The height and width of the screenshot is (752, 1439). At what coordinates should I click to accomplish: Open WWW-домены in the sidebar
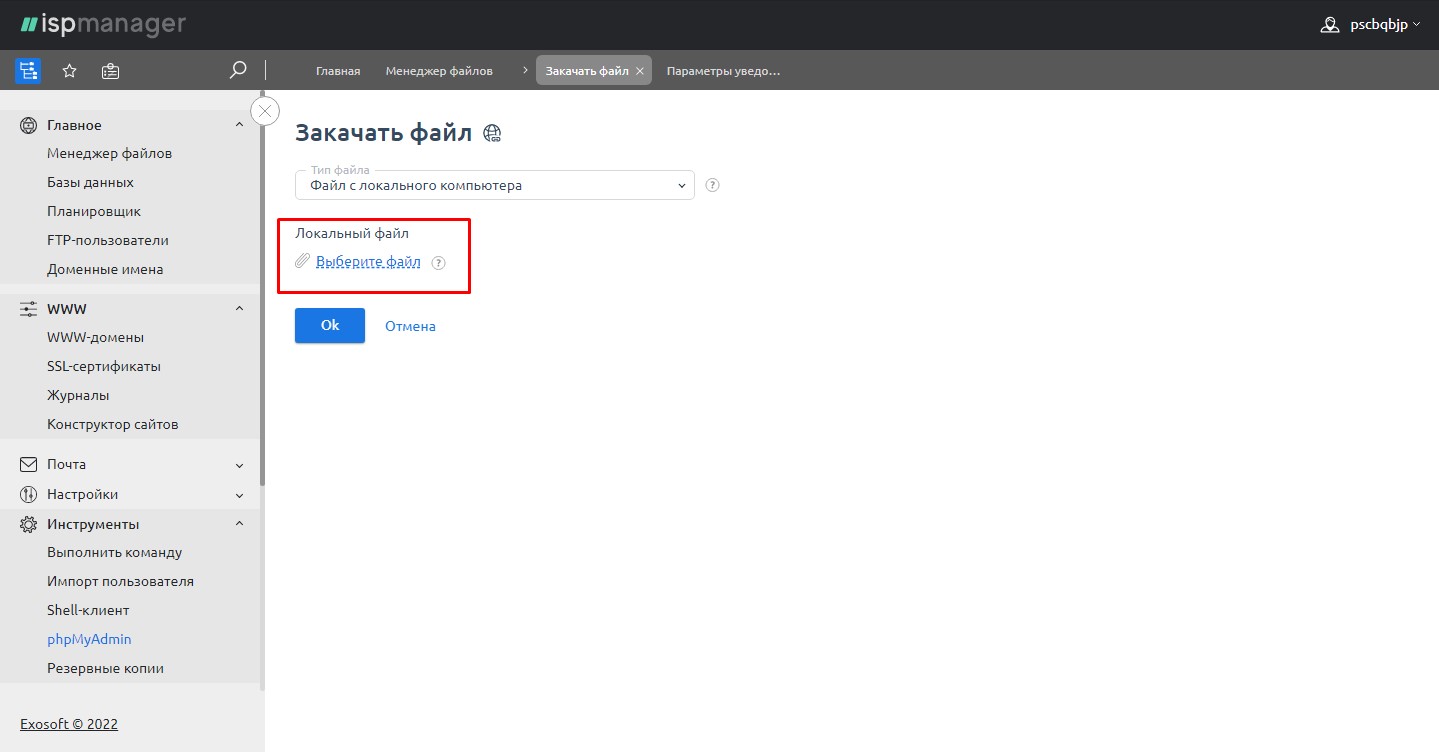pos(95,337)
